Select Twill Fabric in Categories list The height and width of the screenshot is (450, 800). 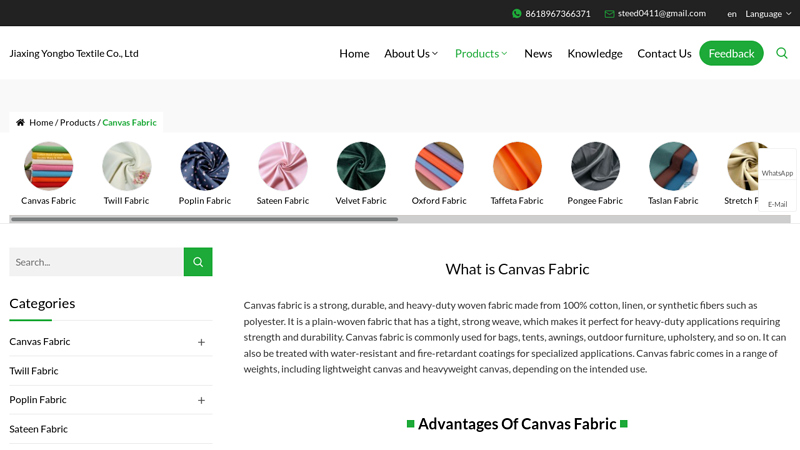pos(34,371)
